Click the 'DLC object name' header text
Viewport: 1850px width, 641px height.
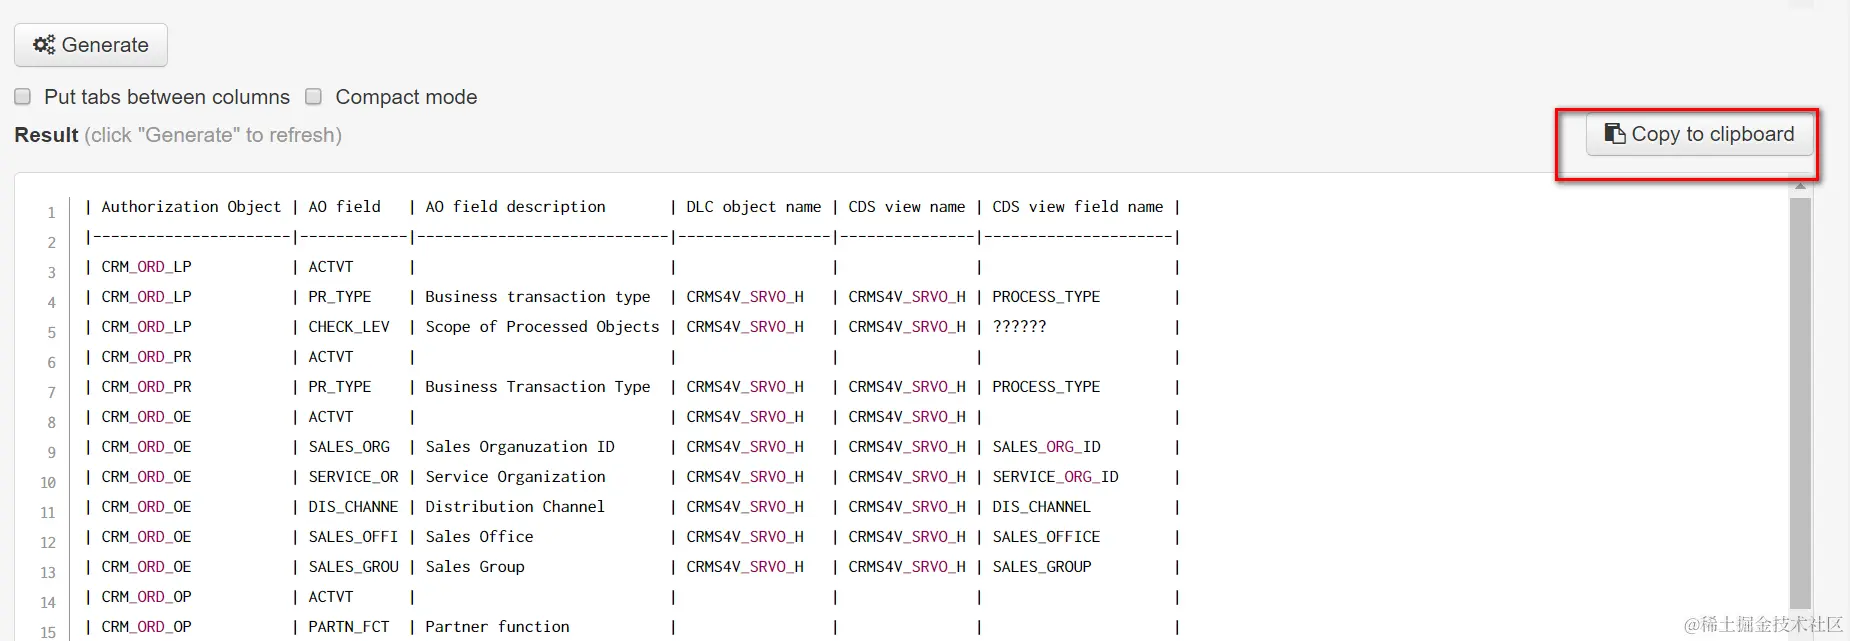[753, 207]
